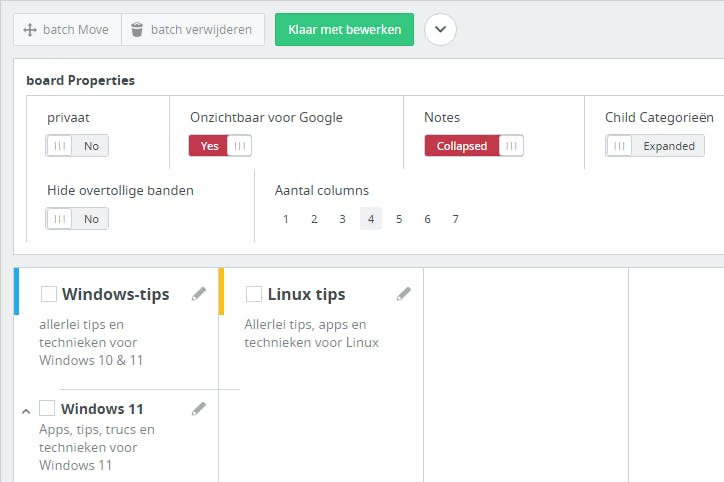Toggle Hide overtollige banden switch
This screenshot has height=482, width=724.
click(77, 218)
